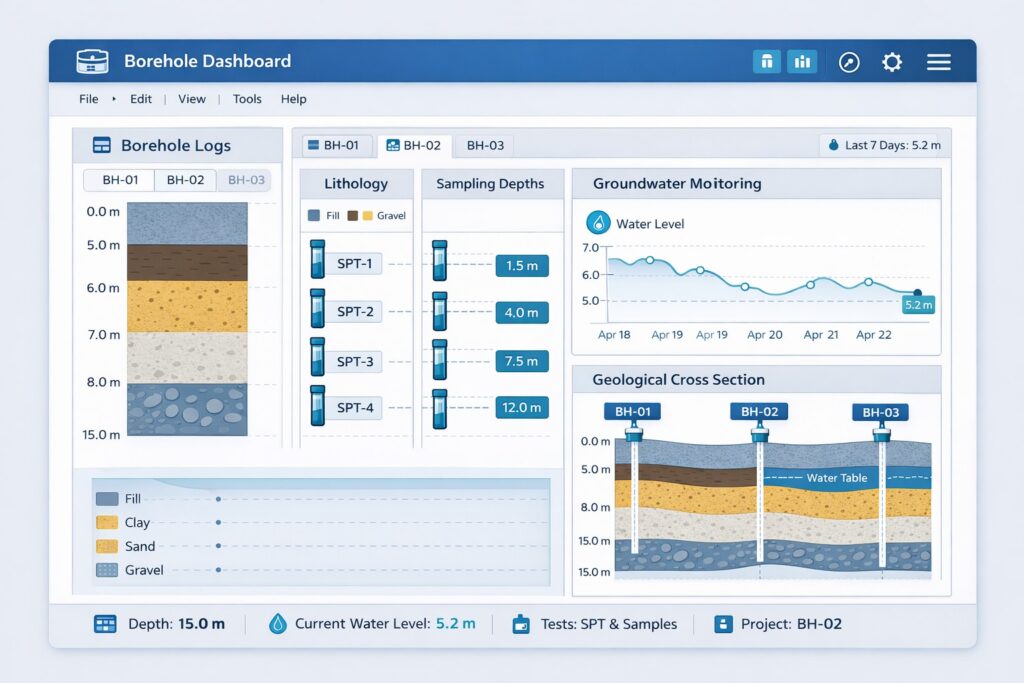Click the Fill color swatch in bottom legend
Image resolution: width=1024 pixels, height=683 pixels.
click(x=107, y=499)
